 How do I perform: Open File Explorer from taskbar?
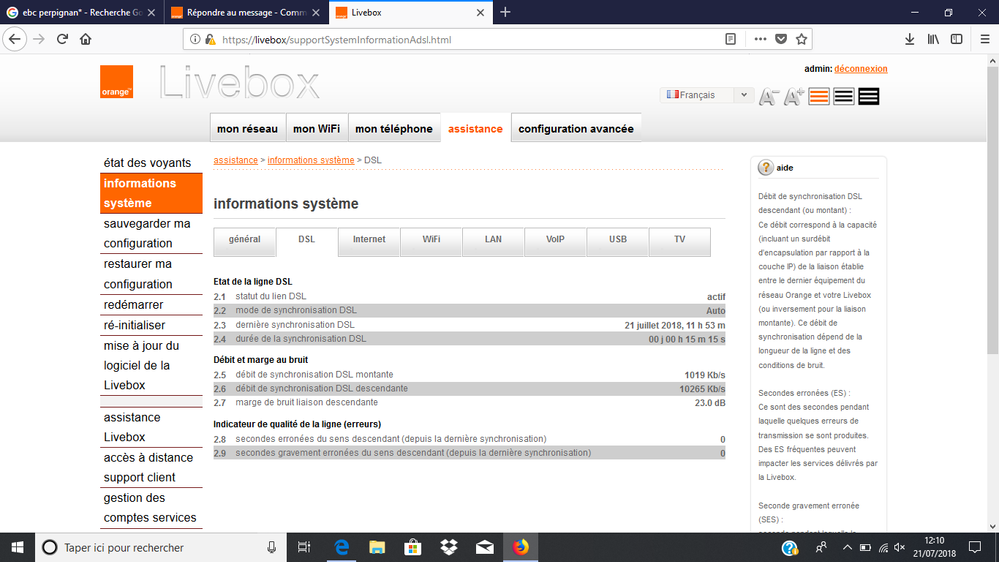click(377, 547)
